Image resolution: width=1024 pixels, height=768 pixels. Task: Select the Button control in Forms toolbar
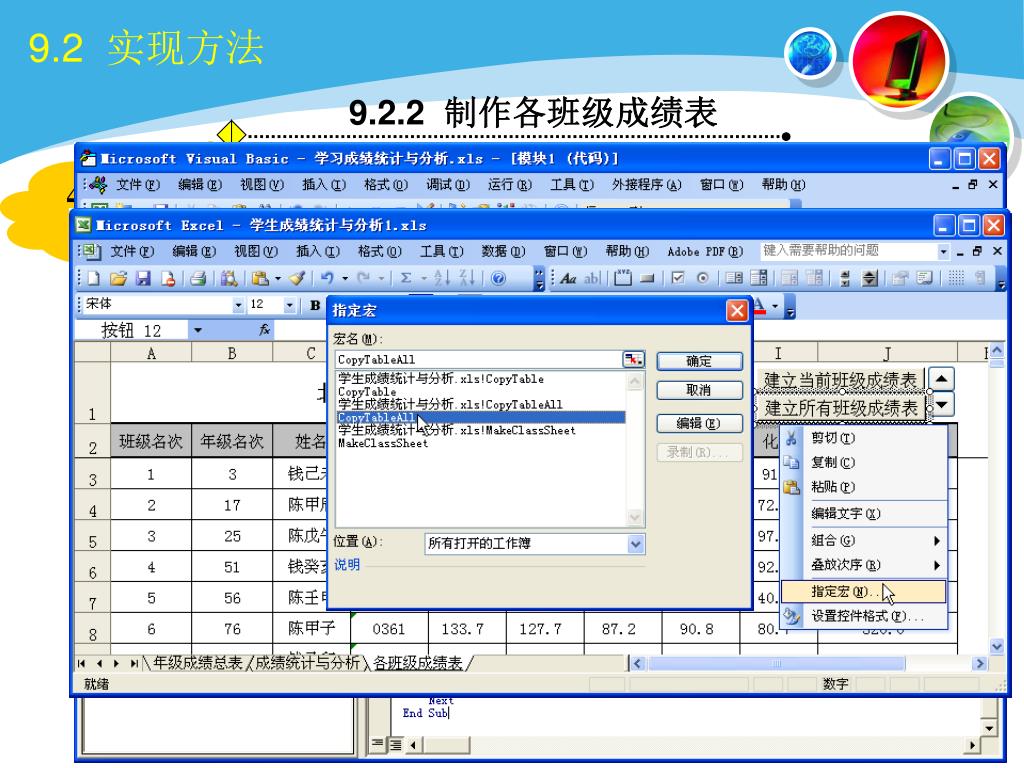pos(647,279)
